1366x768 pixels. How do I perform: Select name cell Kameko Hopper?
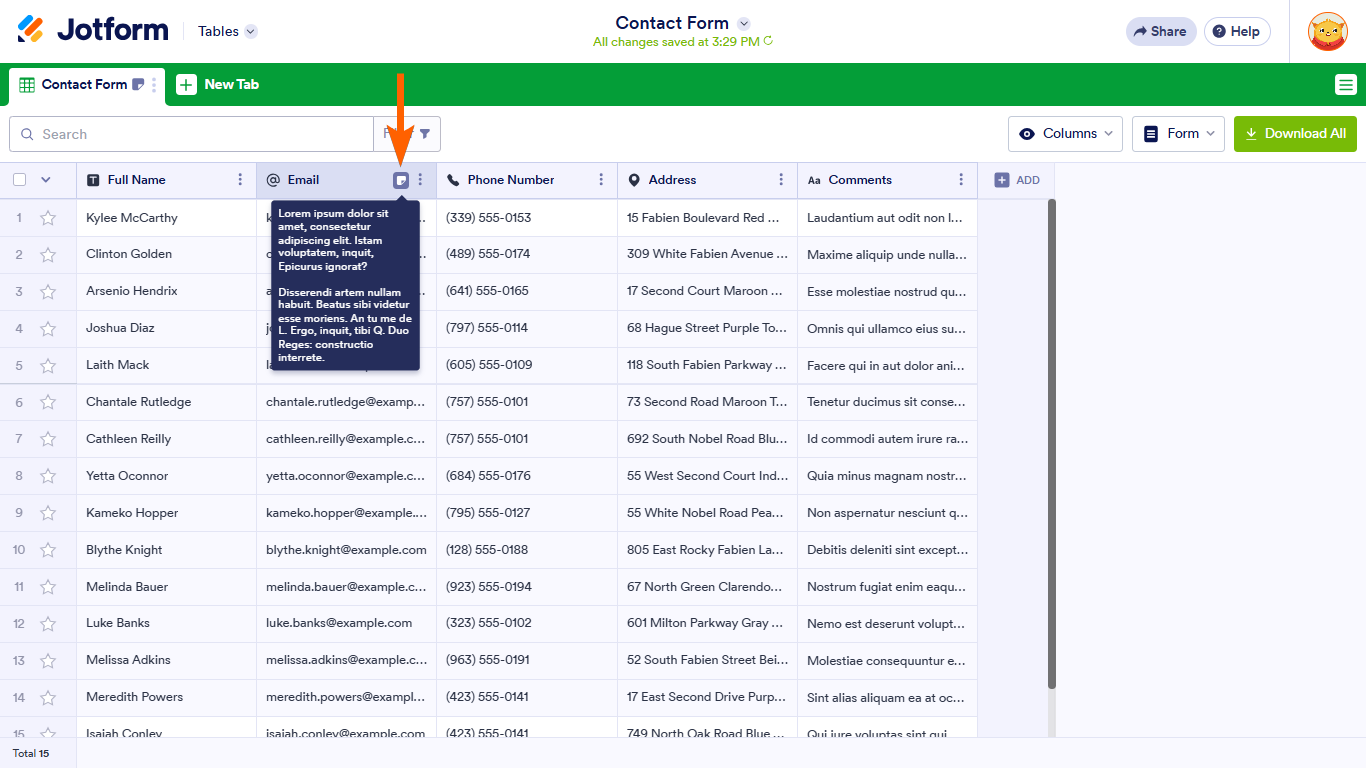(166, 513)
